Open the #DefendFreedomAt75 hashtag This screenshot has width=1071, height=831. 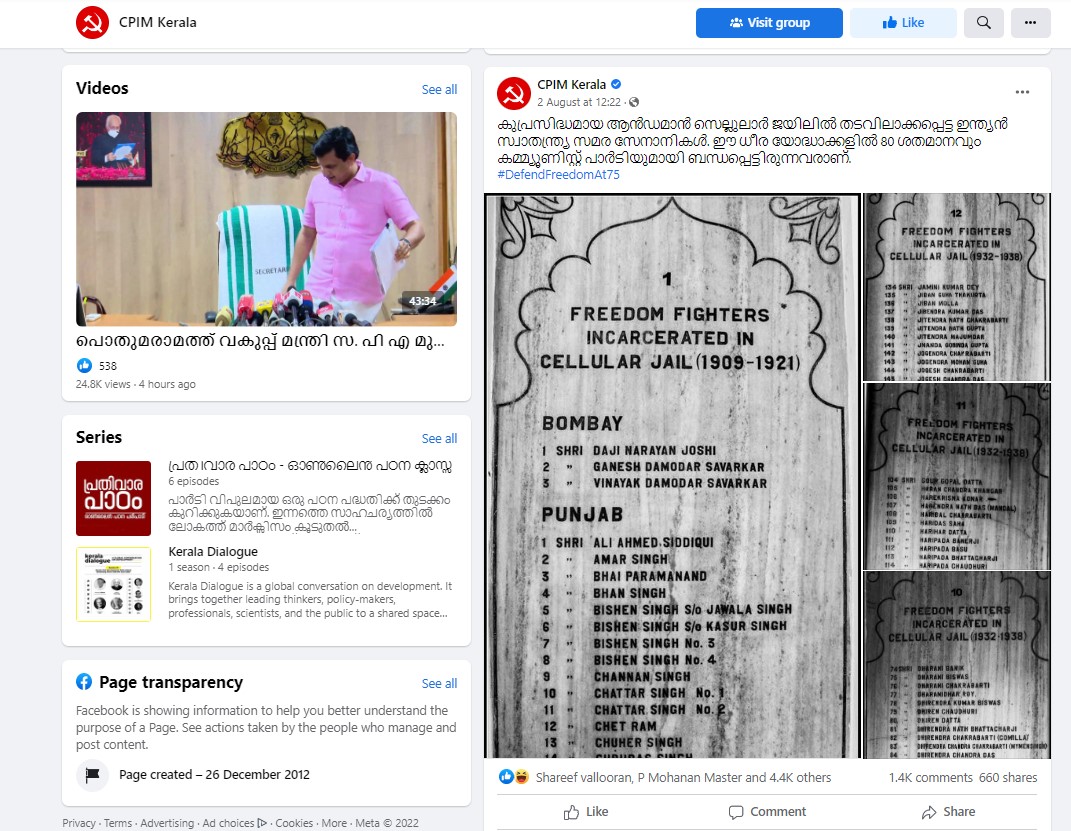click(559, 175)
